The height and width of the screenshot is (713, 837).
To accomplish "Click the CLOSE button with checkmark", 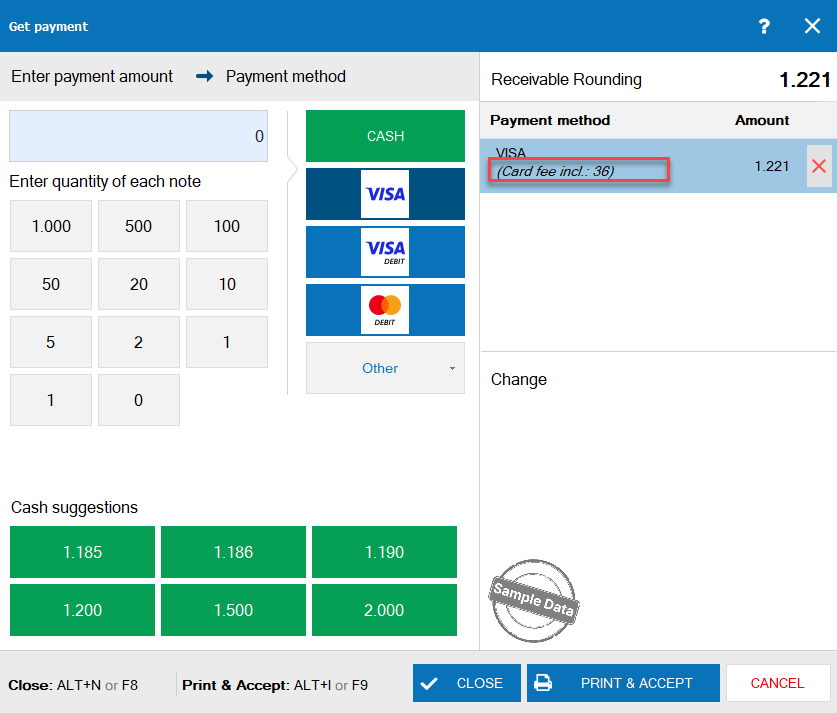I will coord(467,683).
